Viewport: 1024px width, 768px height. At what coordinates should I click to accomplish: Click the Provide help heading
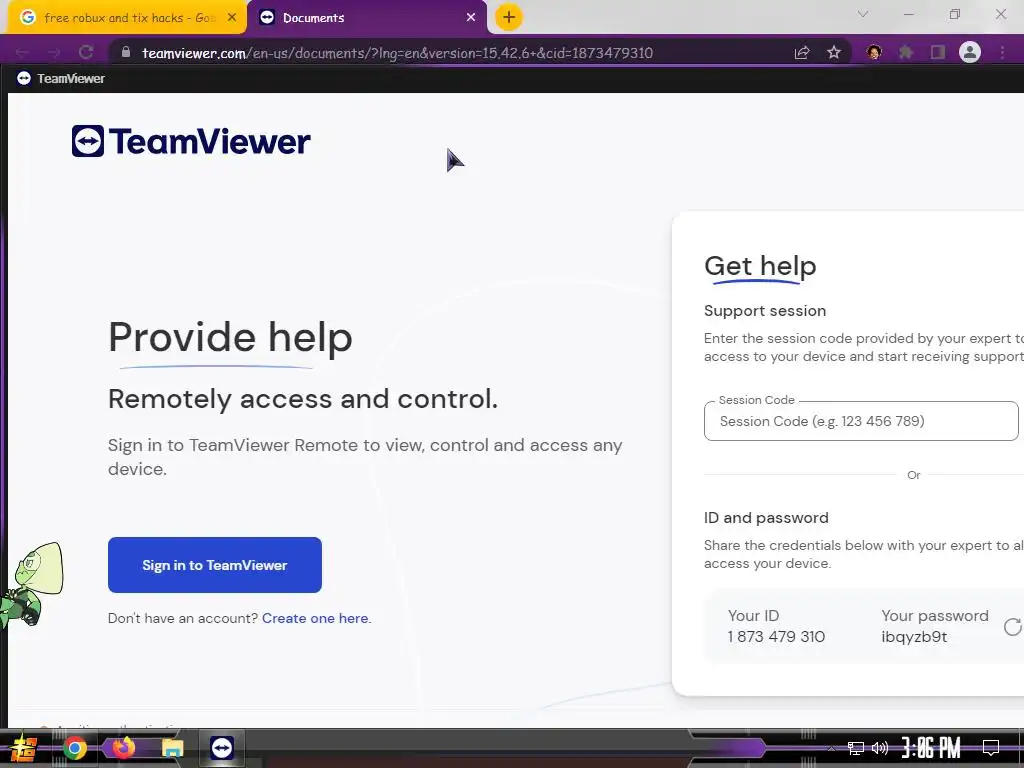(230, 338)
